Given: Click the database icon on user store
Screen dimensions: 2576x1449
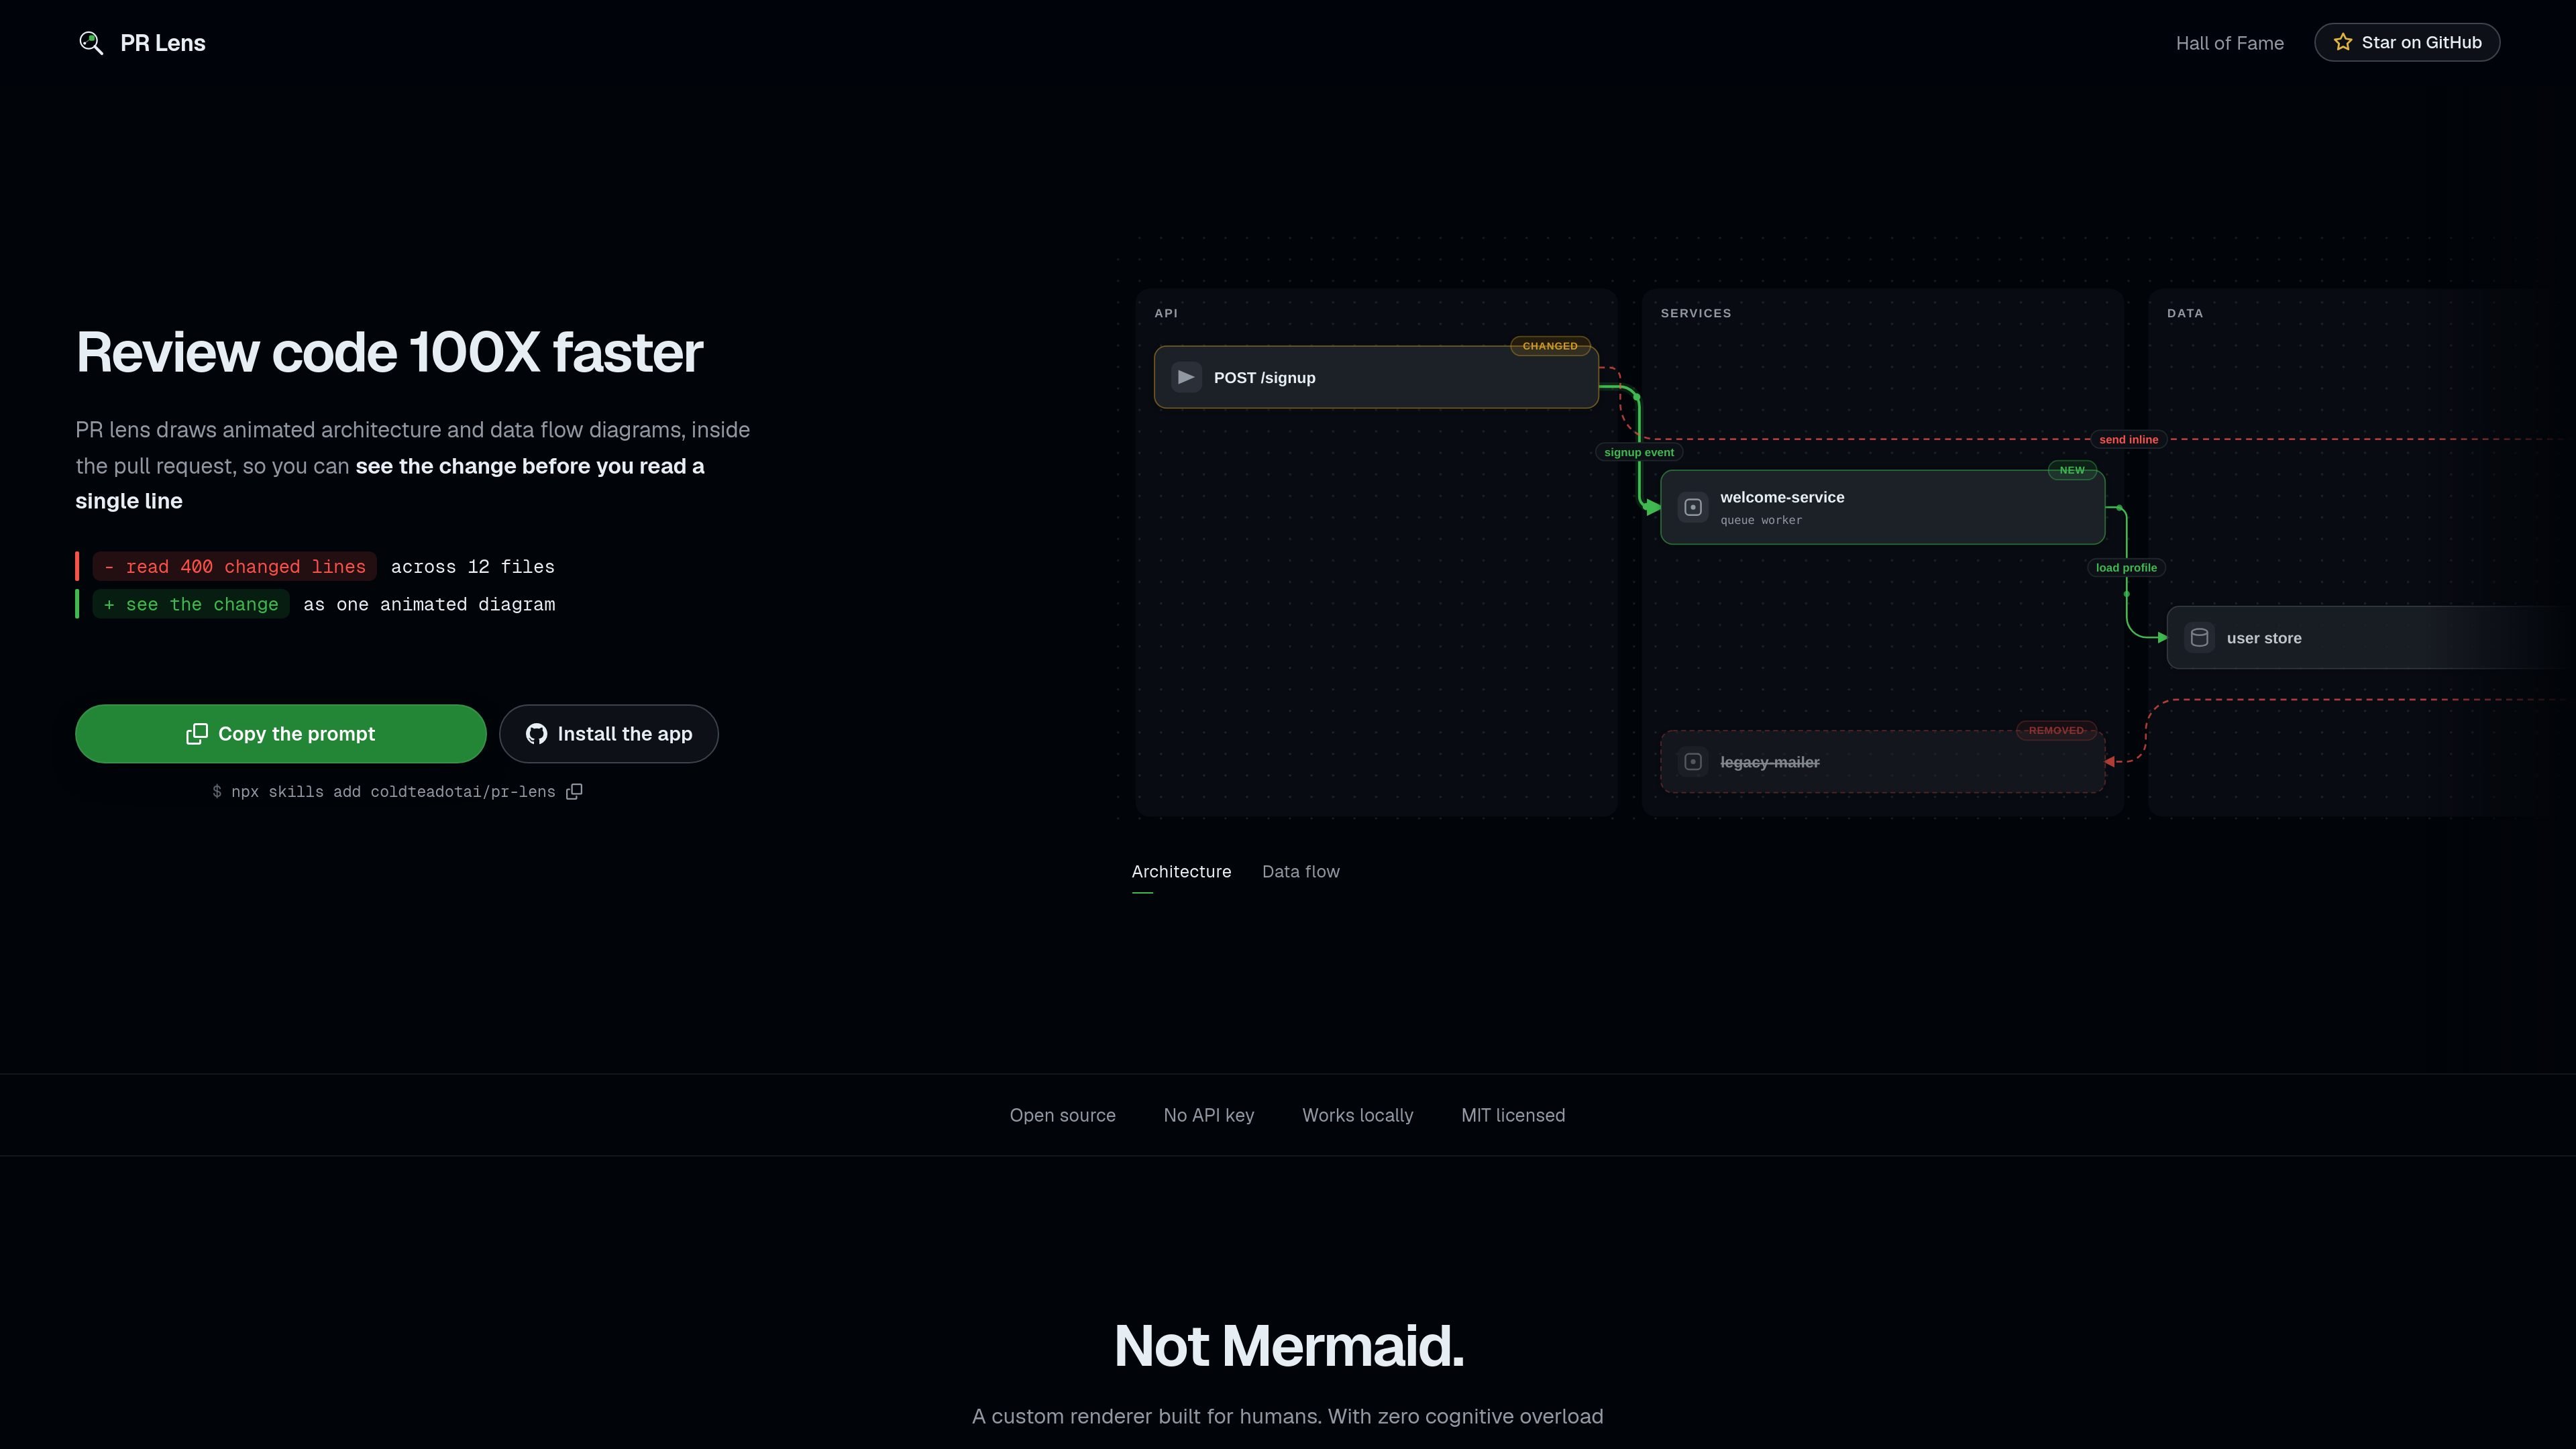Looking at the screenshot, I should click(2199, 637).
